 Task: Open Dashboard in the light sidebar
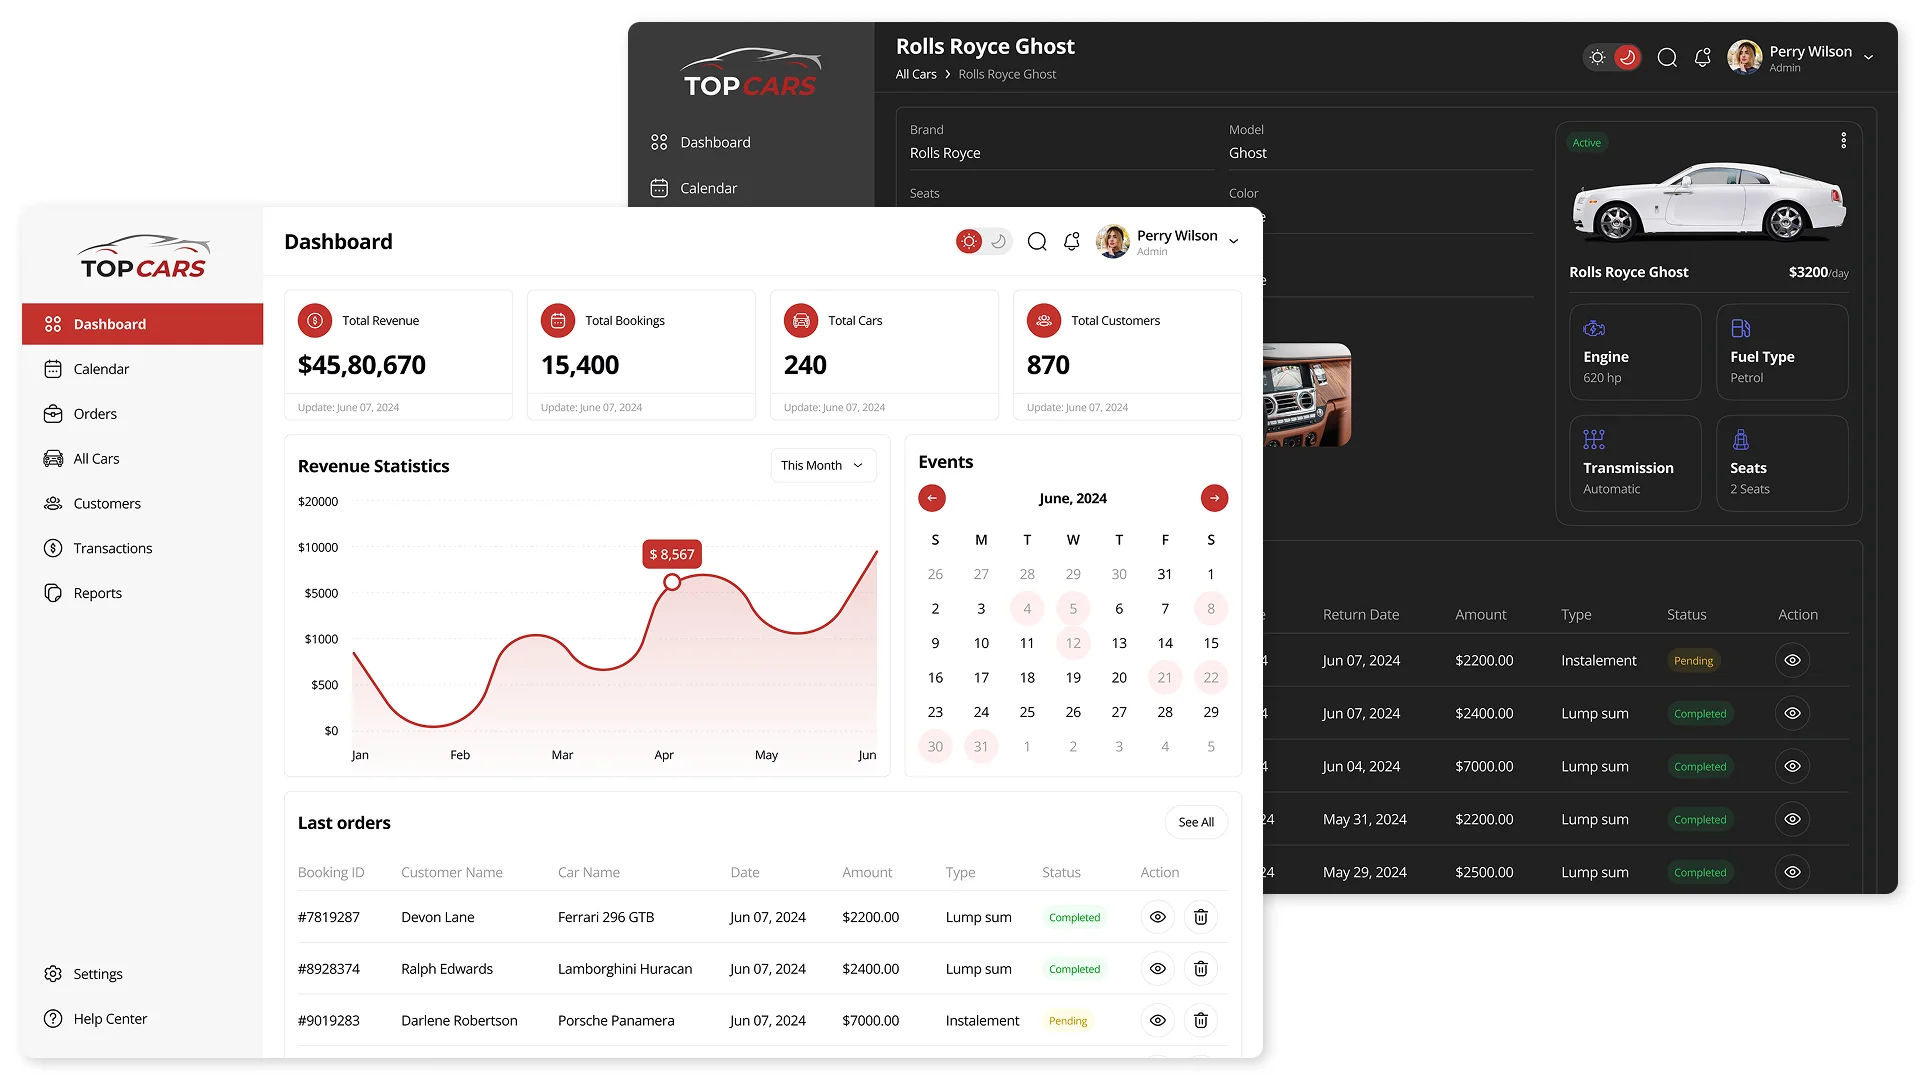(x=142, y=324)
